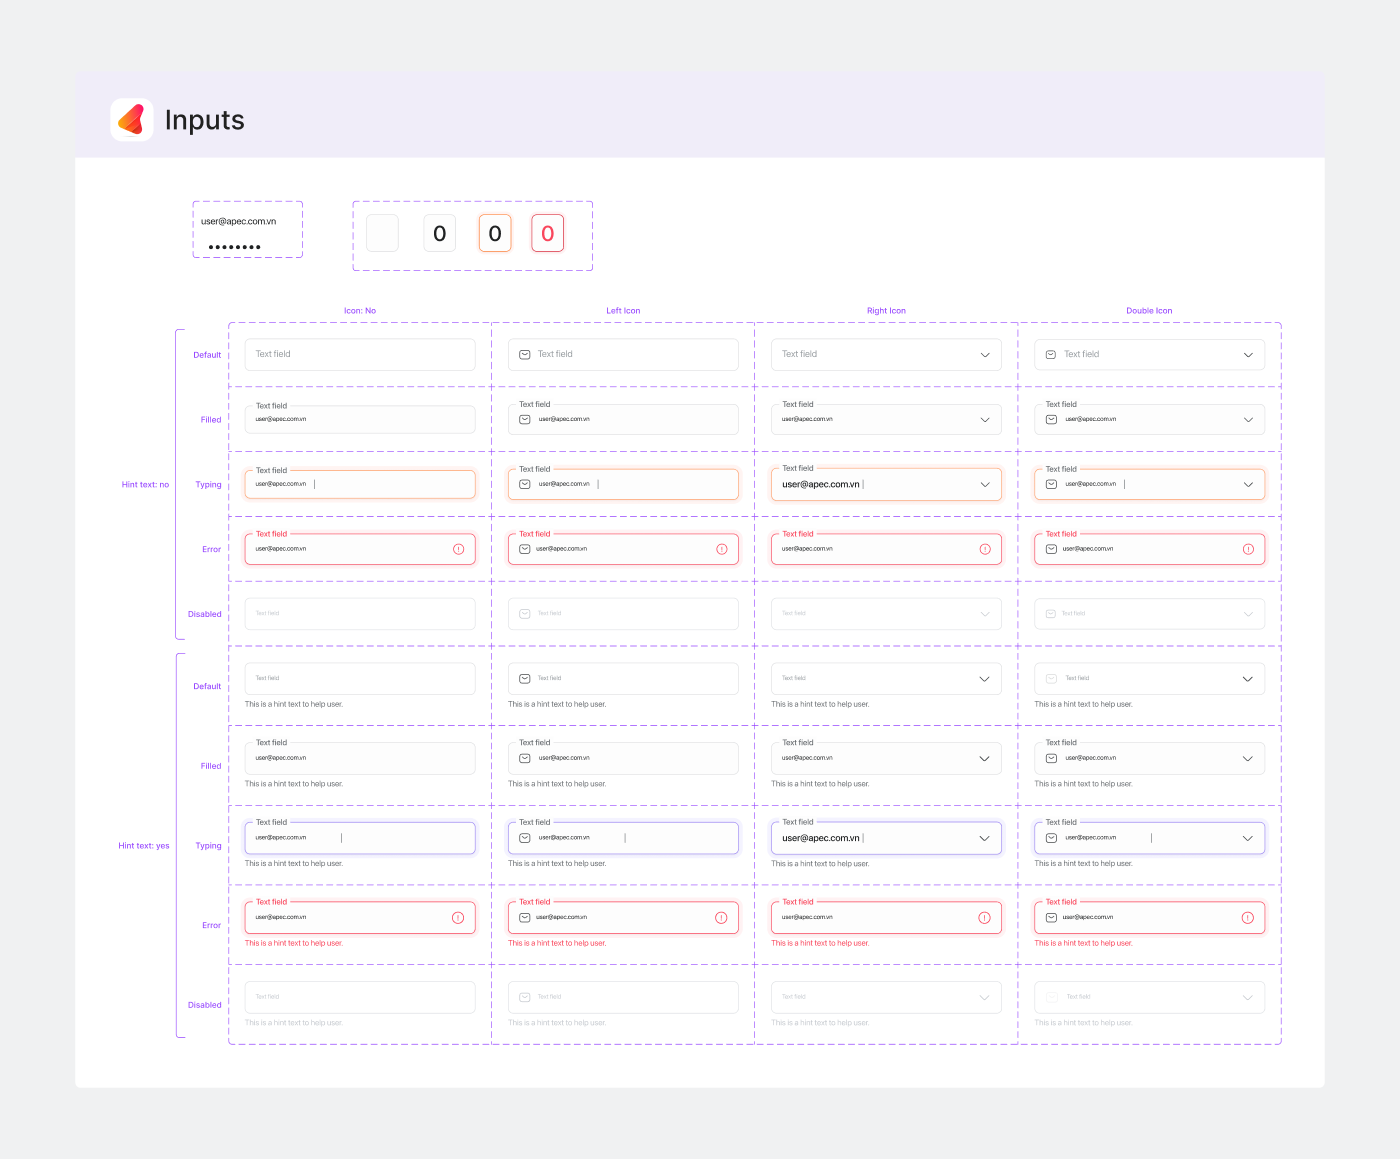Click the mail icon in top Double Icon default field
The height and width of the screenshot is (1159, 1400).
[1051, 355]
